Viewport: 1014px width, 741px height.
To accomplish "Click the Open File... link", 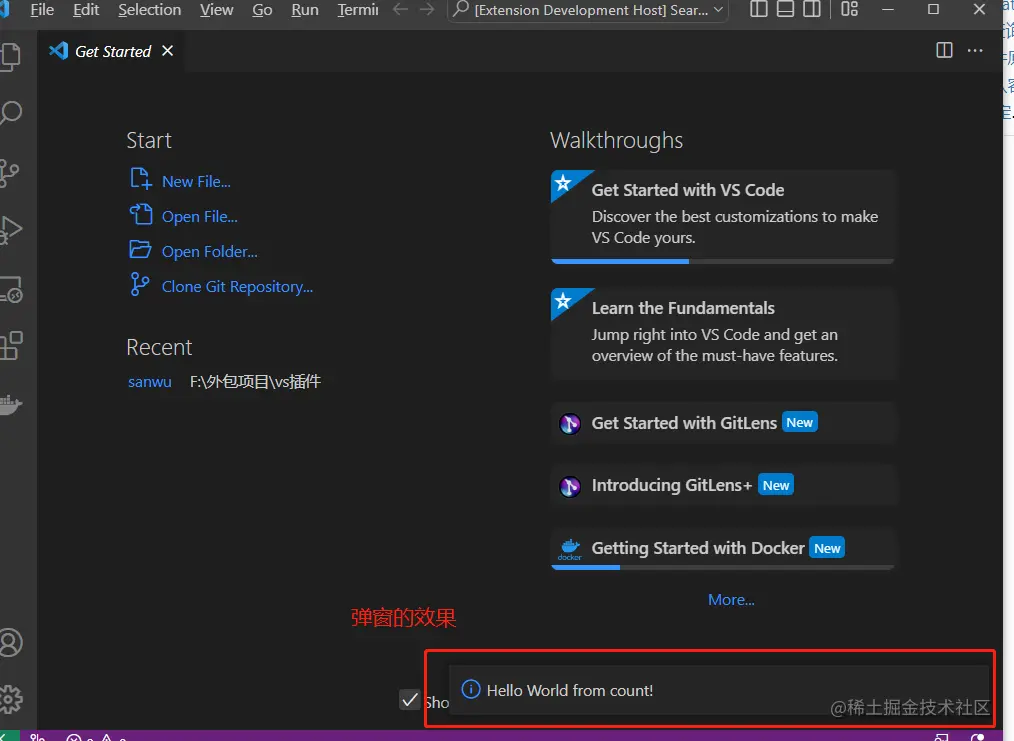I will [199, 217].
